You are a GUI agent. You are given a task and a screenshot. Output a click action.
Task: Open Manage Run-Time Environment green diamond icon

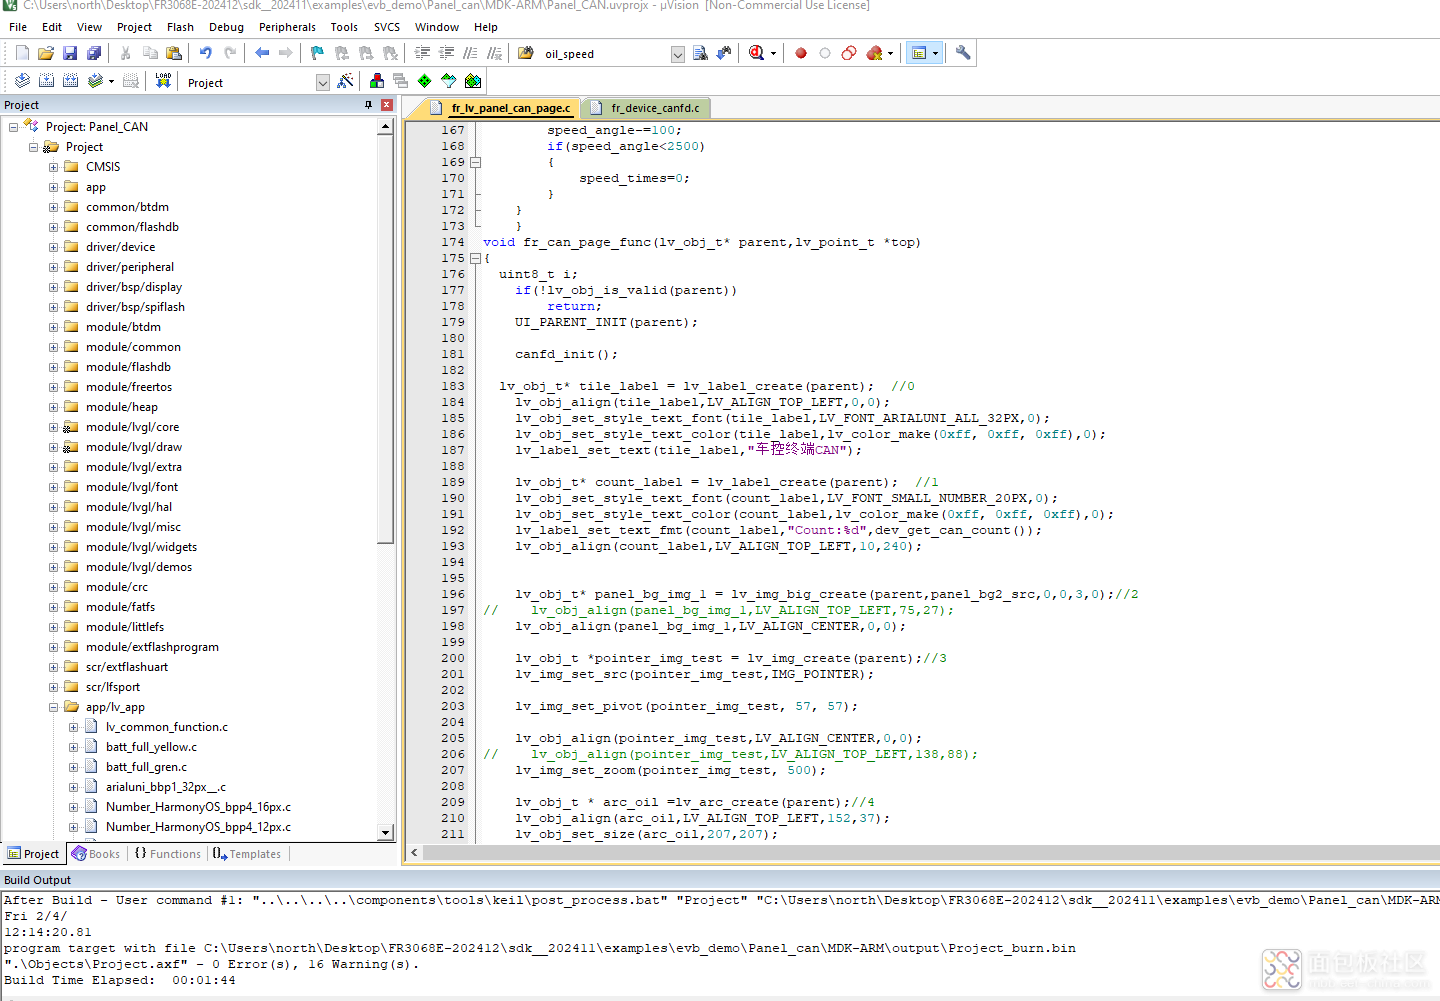pyautogui.click(x=425, y=81)
